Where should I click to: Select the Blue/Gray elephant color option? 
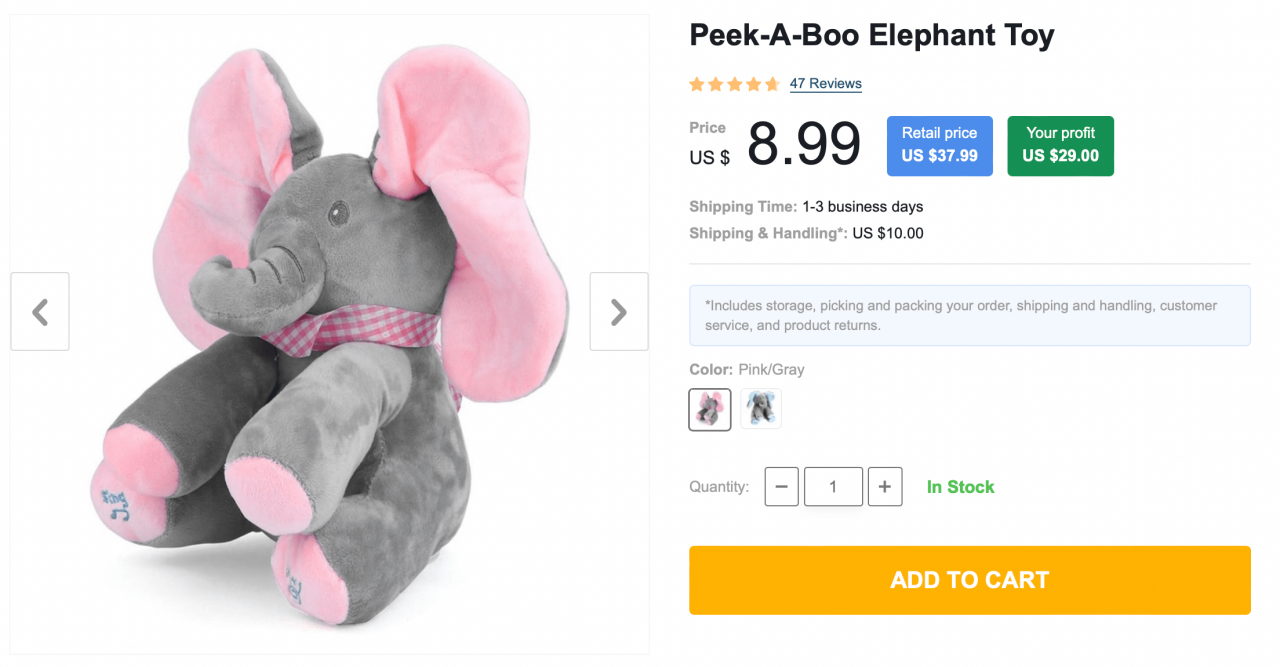(761, 409)
